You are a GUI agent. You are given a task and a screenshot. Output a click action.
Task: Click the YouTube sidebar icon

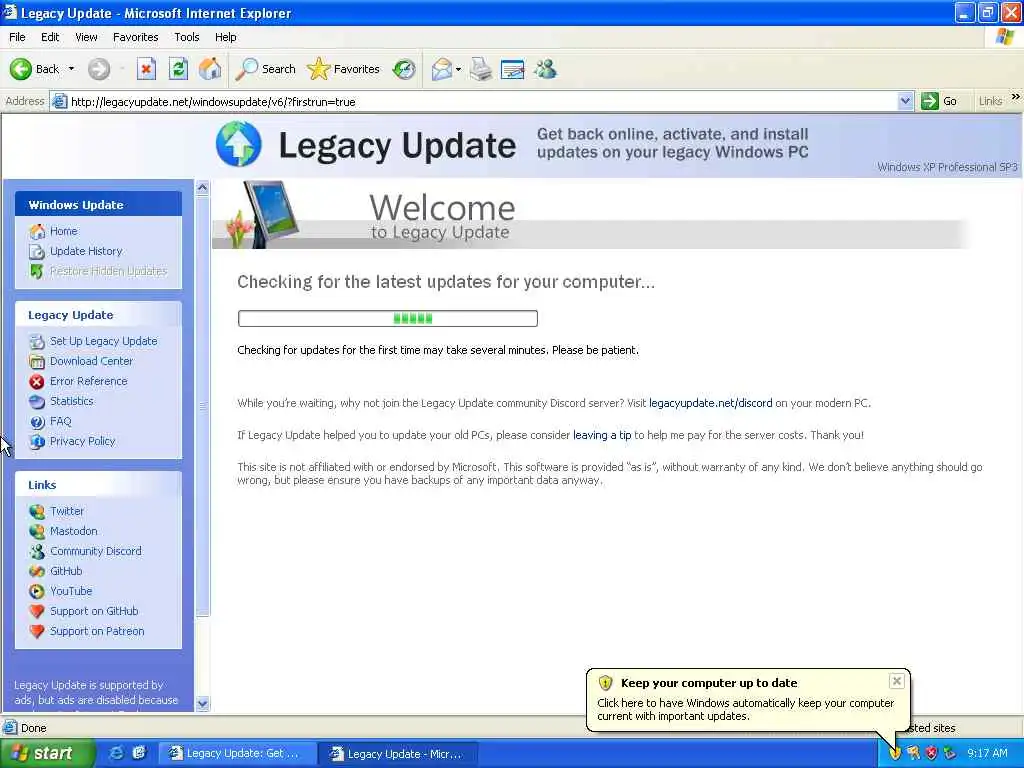tap(37, 591)
